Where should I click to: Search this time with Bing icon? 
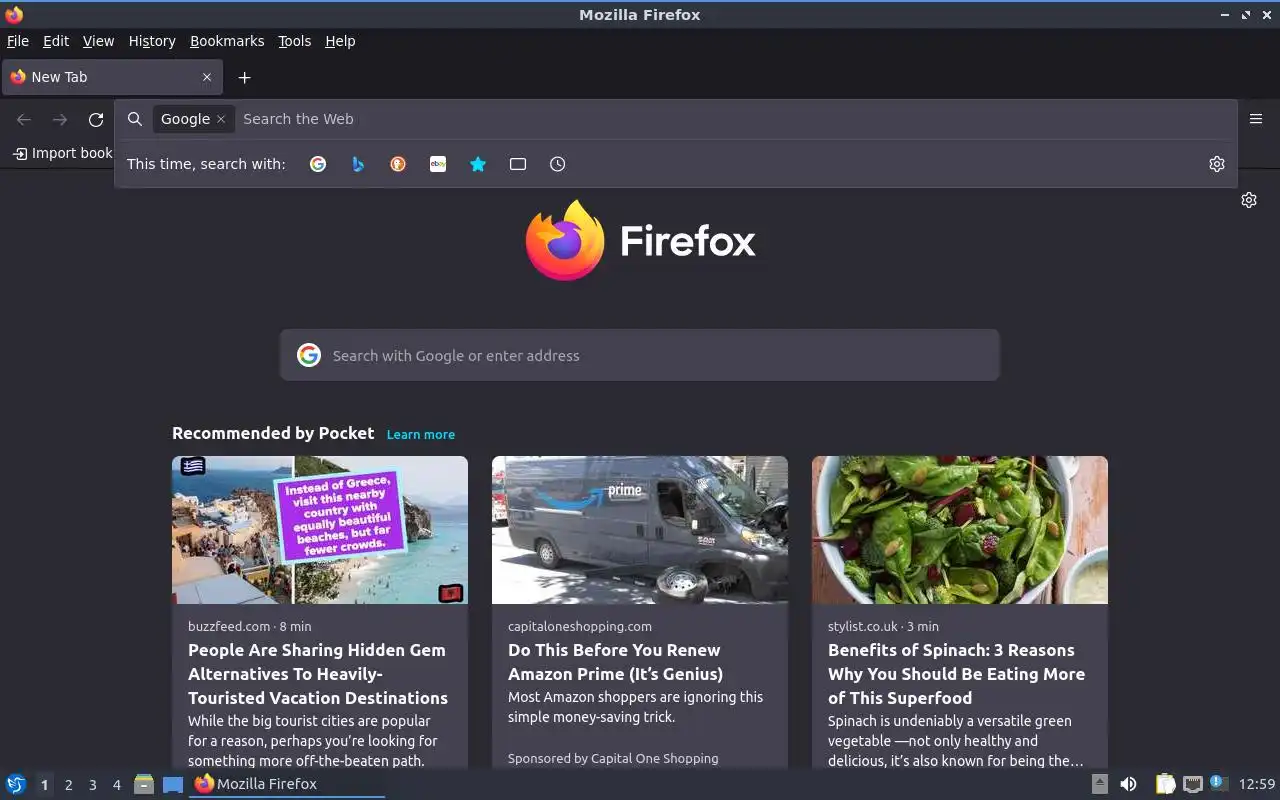click(358, 164)
